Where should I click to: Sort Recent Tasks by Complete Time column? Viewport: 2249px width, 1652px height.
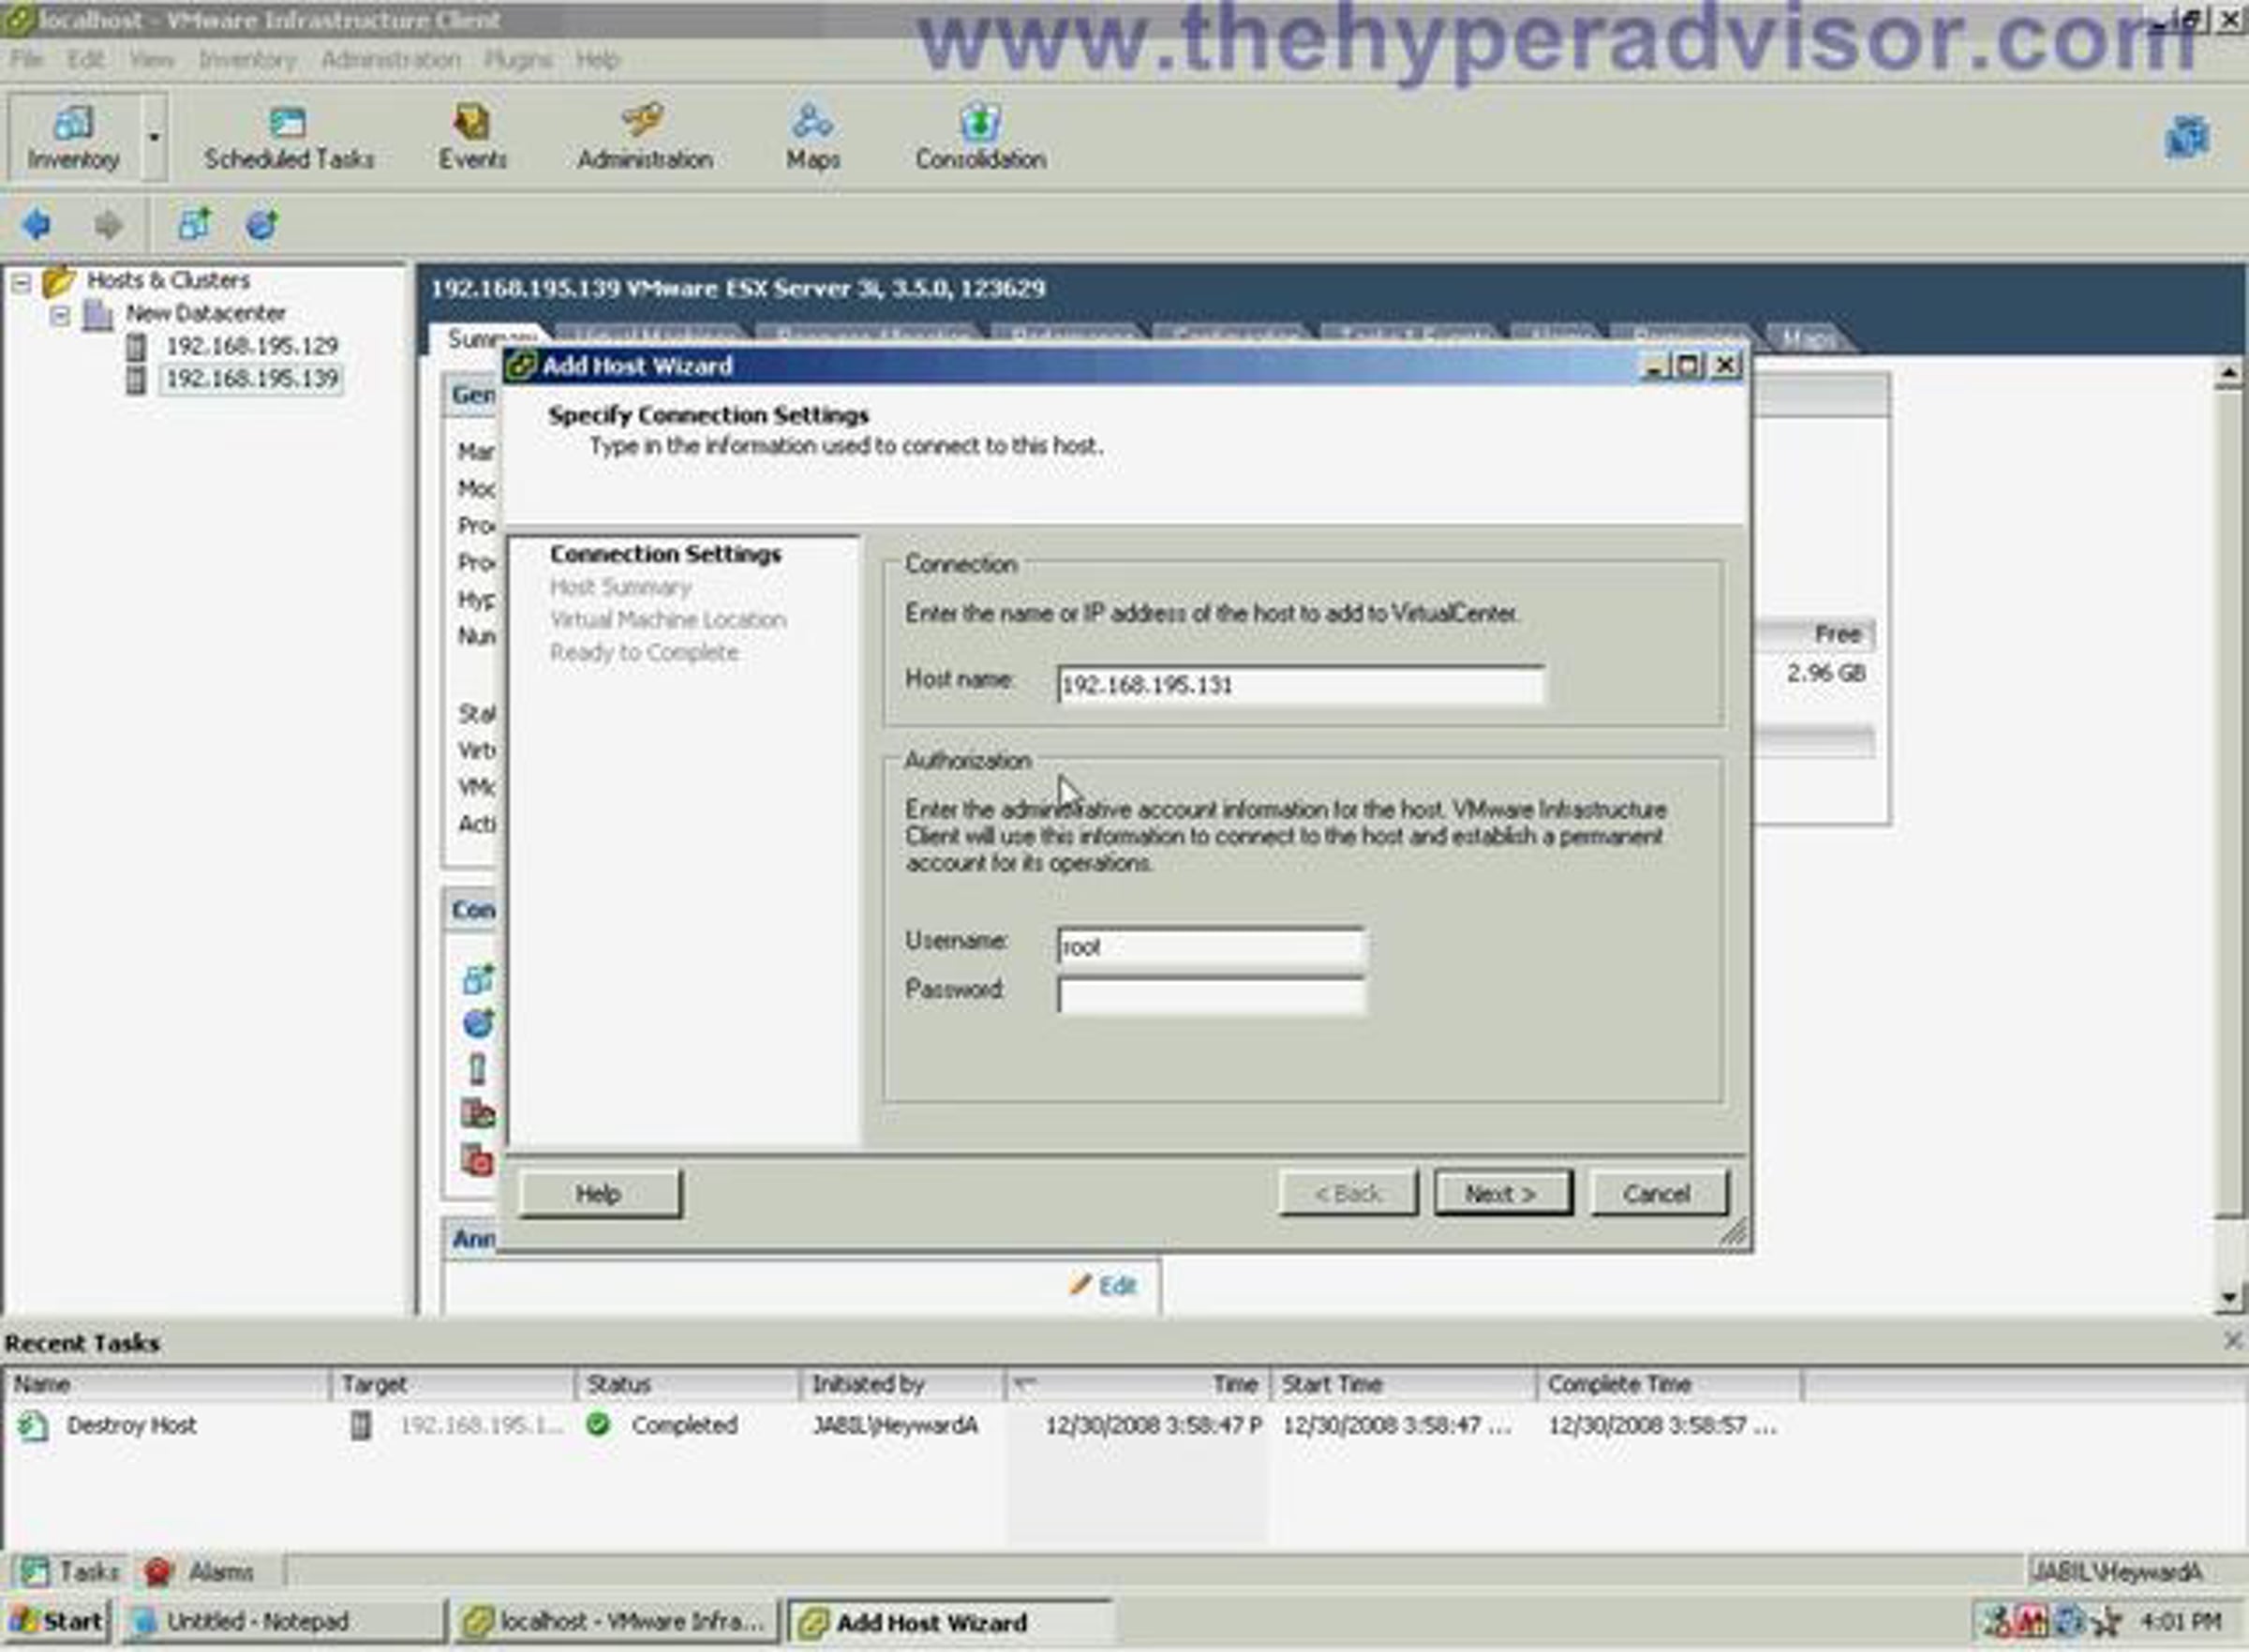point(1669,1385)
